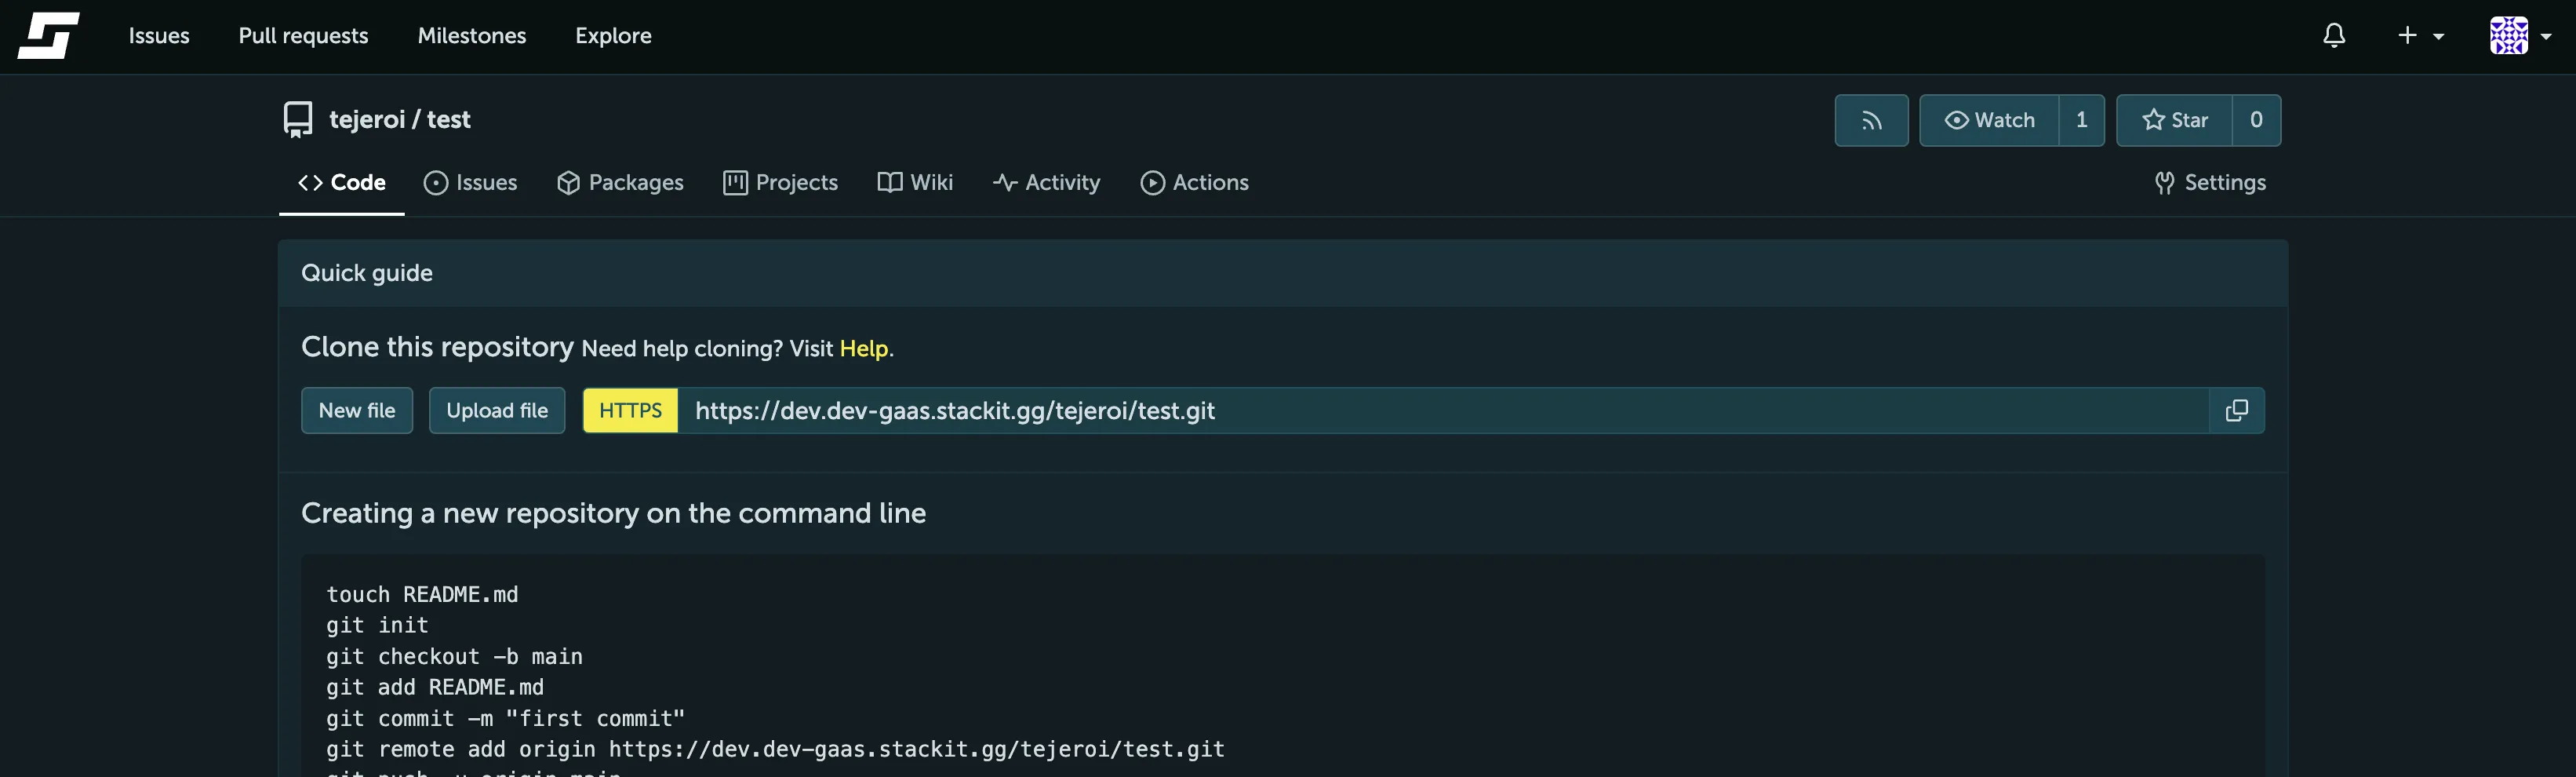Open the Wiki tab
Image resolution: width=2576 pixels, height=777 pixels.
915,183
